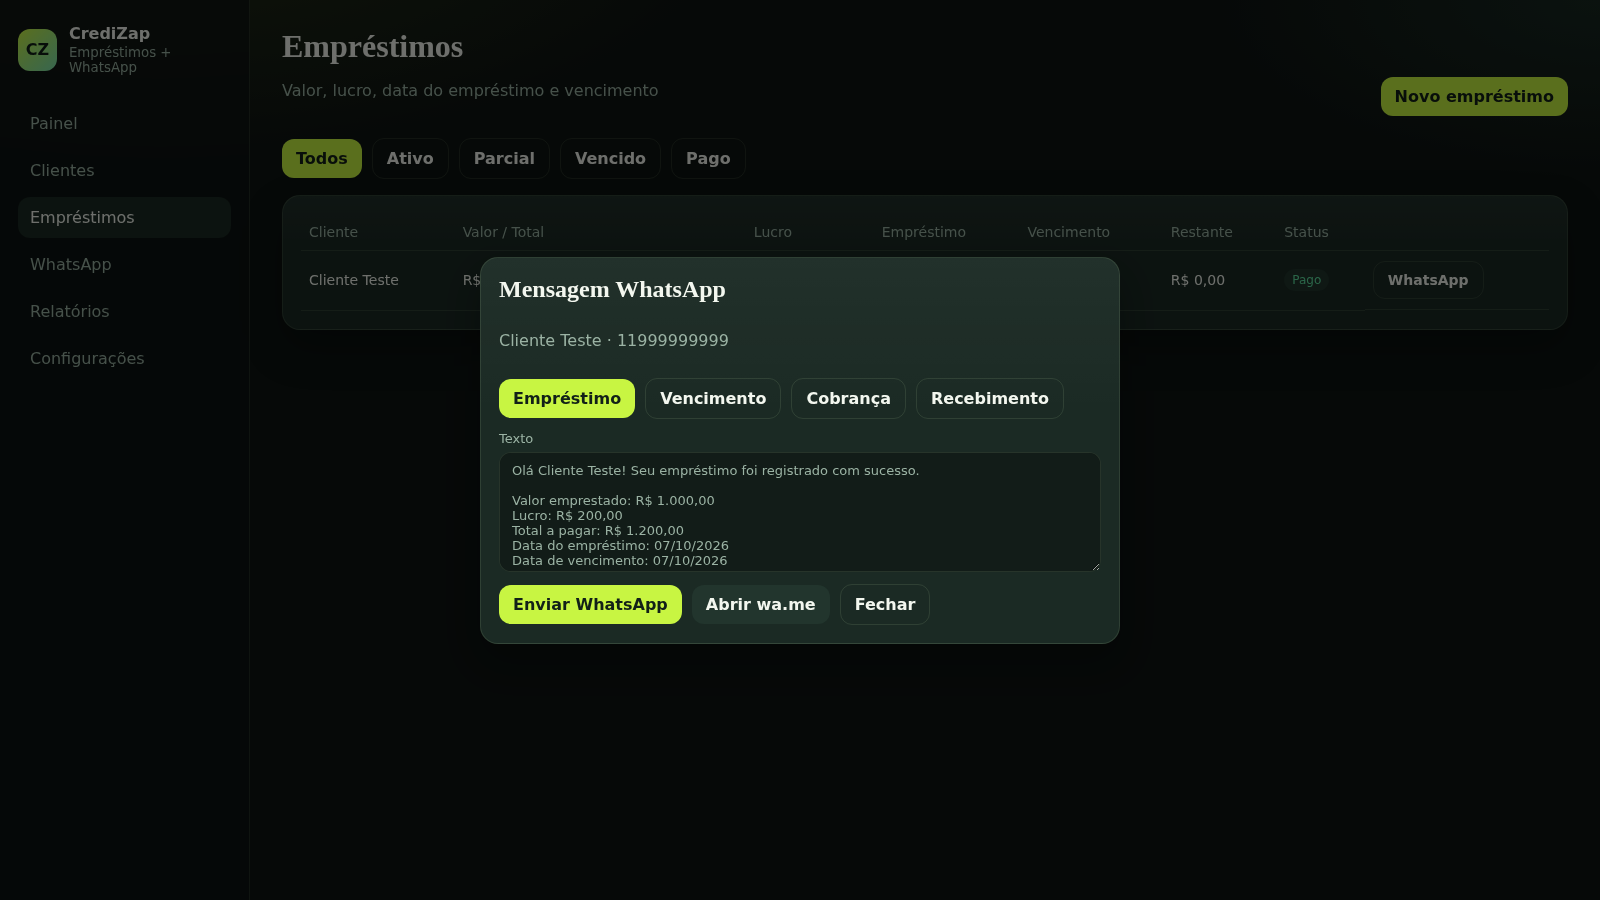Image resolution: width=1600 pixels, height=900 pixels.
Task: Click the Restante column header
Action: (x=1202, y=232)
